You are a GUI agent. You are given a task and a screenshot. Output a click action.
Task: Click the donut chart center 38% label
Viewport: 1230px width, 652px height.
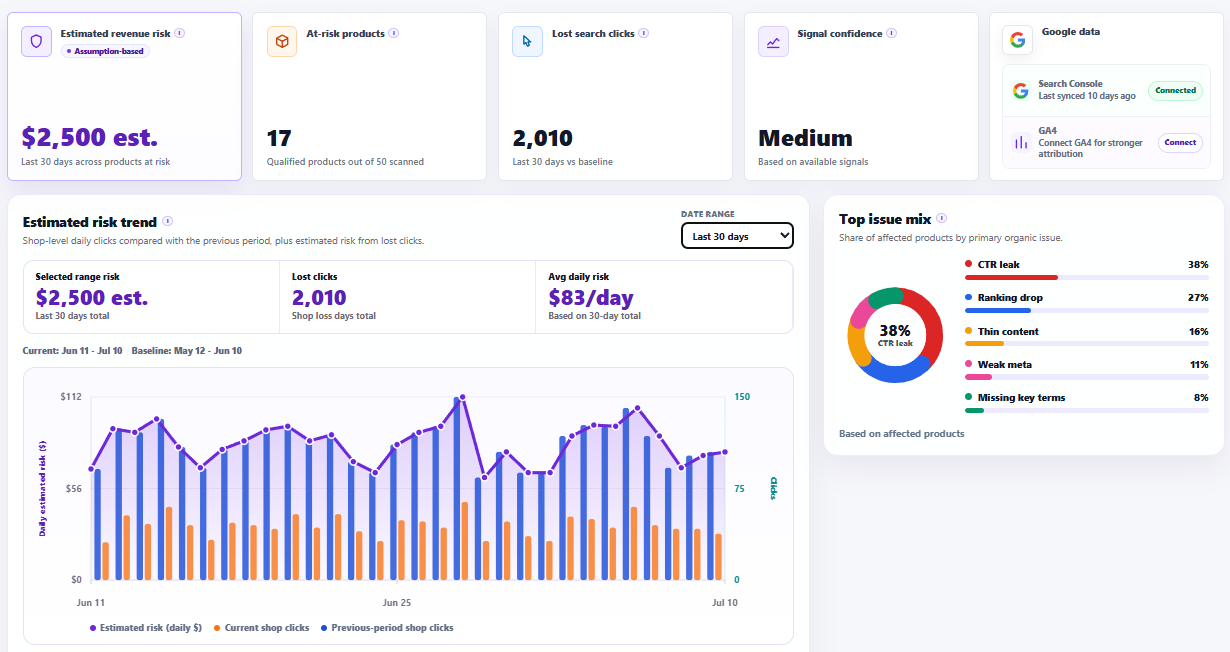tap(895, 329)
